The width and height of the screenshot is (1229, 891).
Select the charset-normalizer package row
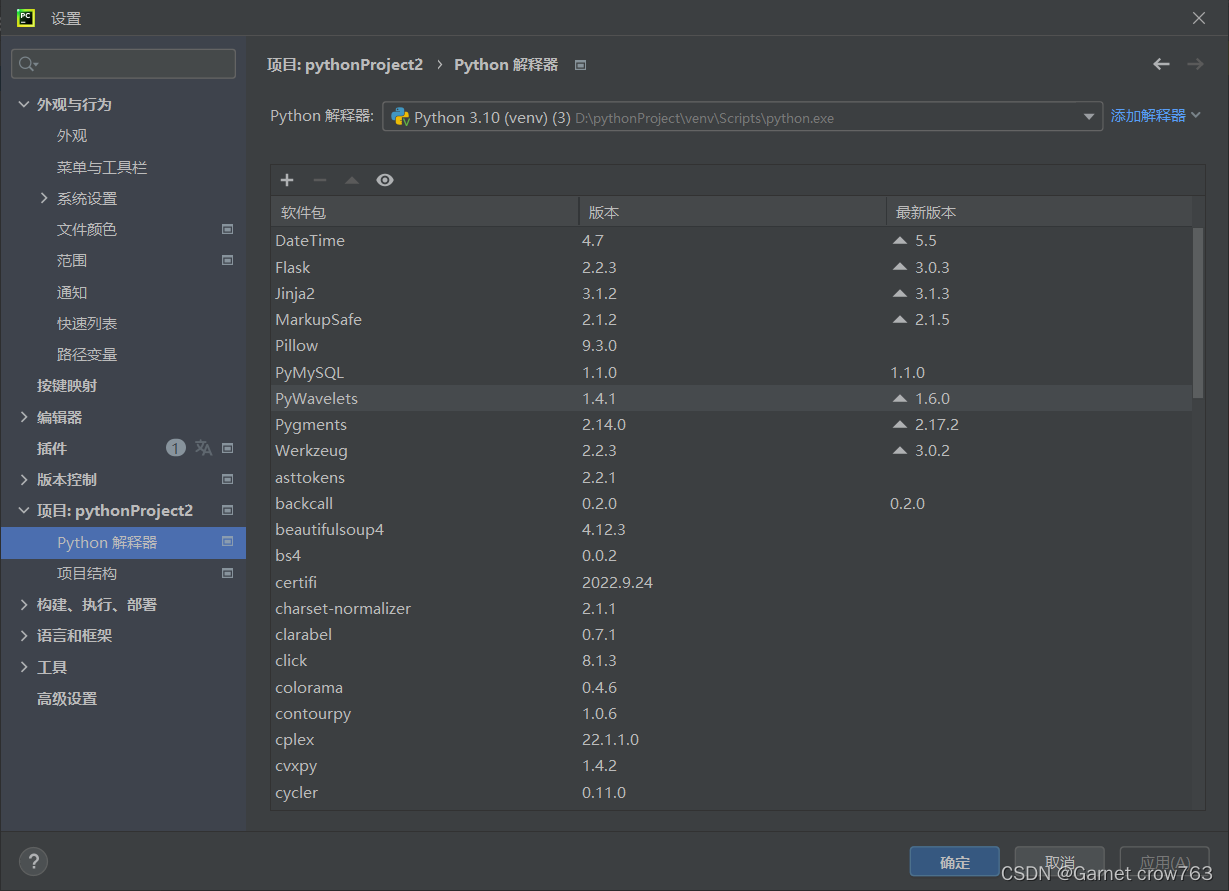[732, 608]
